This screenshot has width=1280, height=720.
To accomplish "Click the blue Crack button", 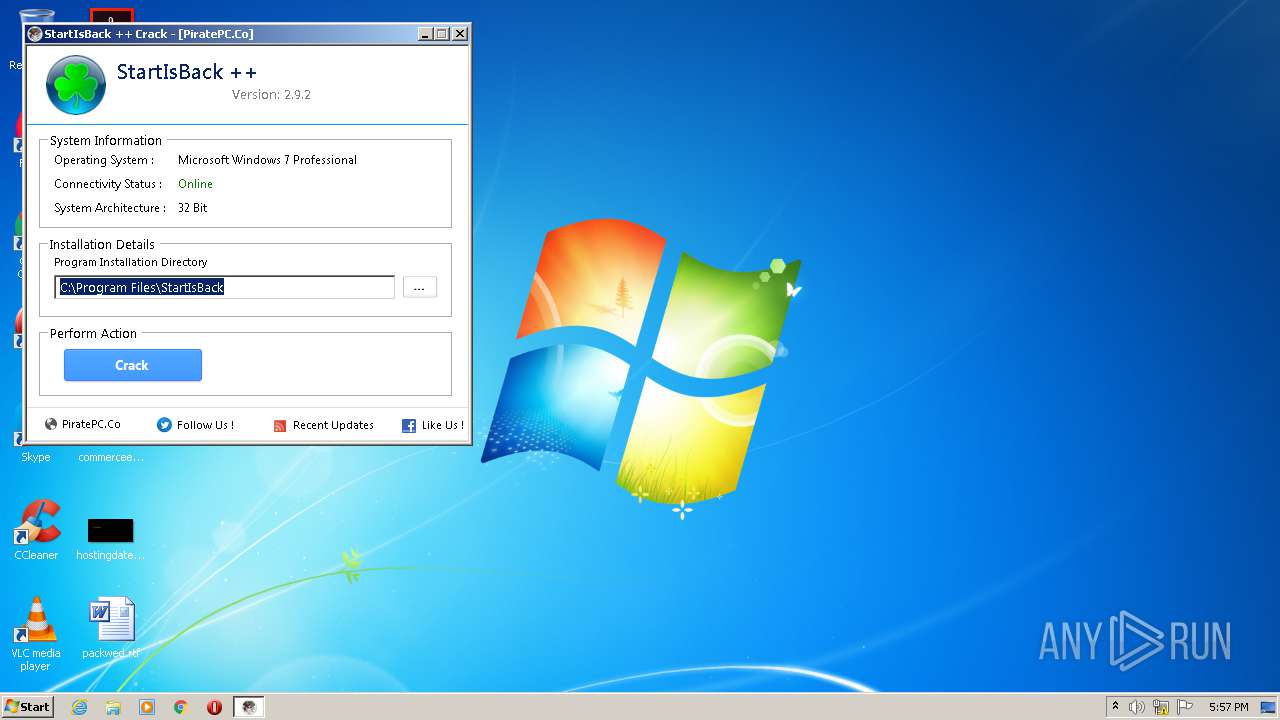I will pyautogui.click(x=132, y=365).
